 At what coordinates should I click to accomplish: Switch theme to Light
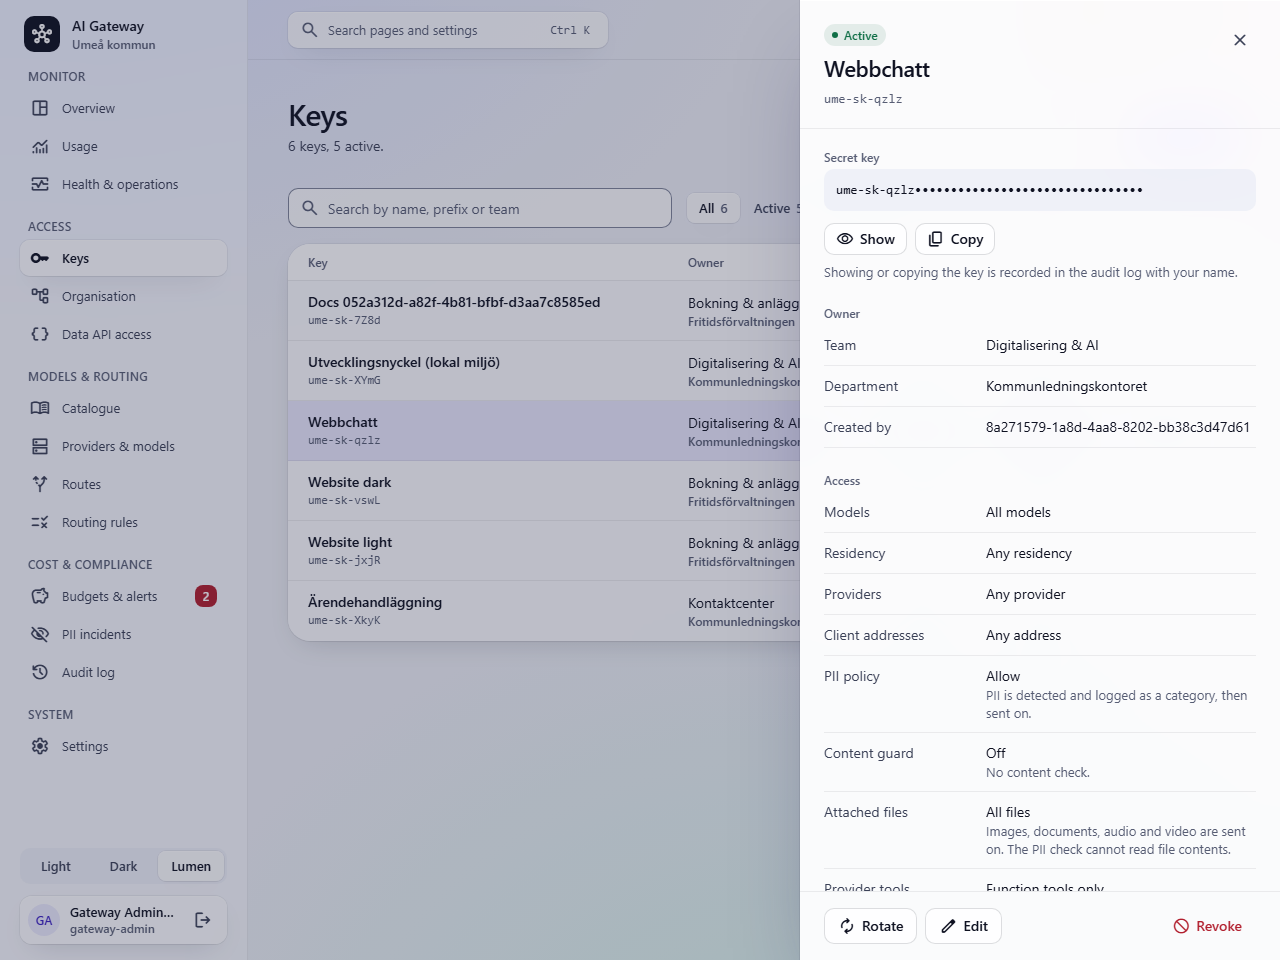coord(56,866)
